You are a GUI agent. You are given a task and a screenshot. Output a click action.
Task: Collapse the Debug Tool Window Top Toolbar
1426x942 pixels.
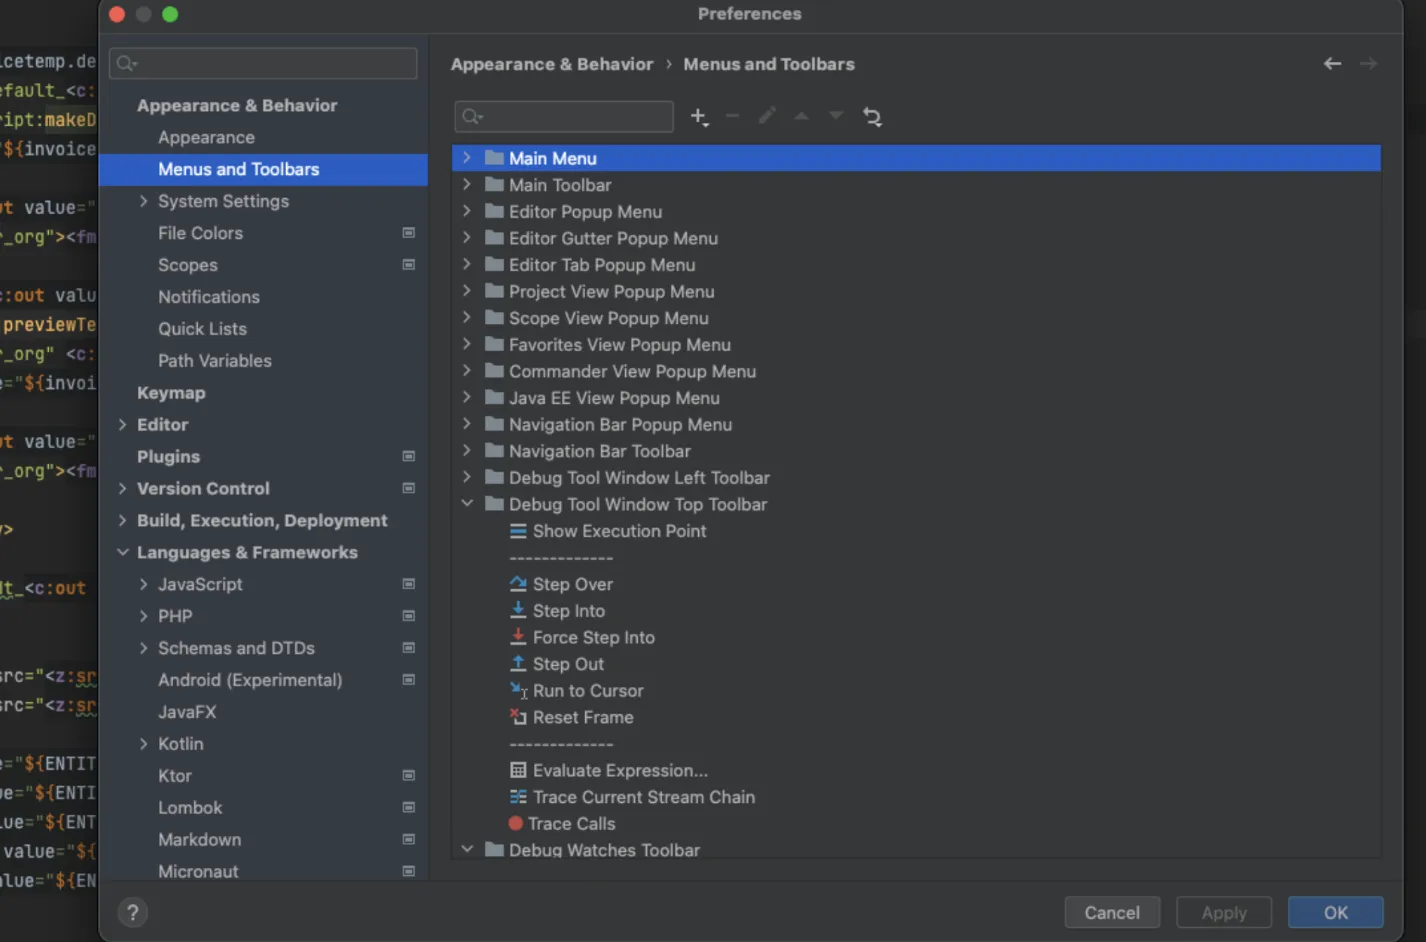point(467,504)
